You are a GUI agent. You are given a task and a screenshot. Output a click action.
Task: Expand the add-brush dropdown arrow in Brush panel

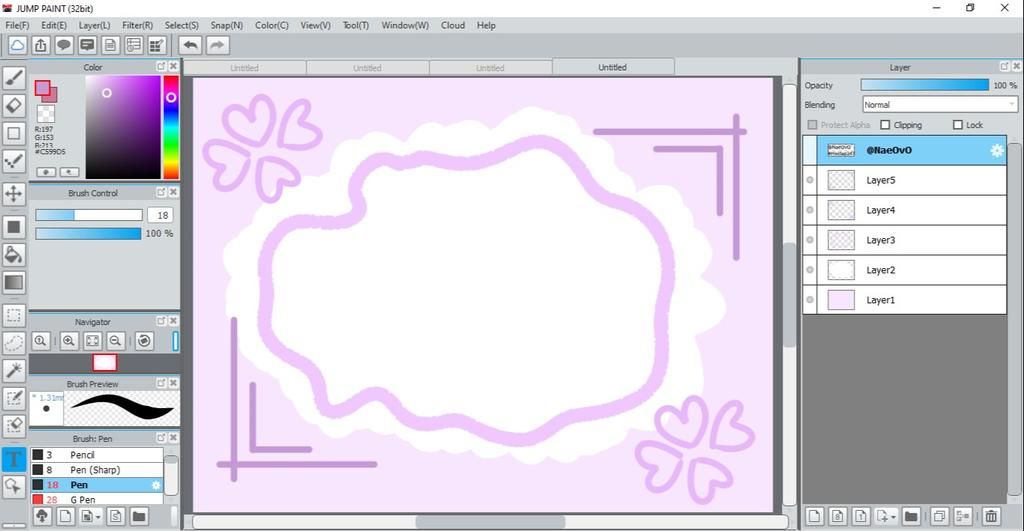tap(98, 517)
